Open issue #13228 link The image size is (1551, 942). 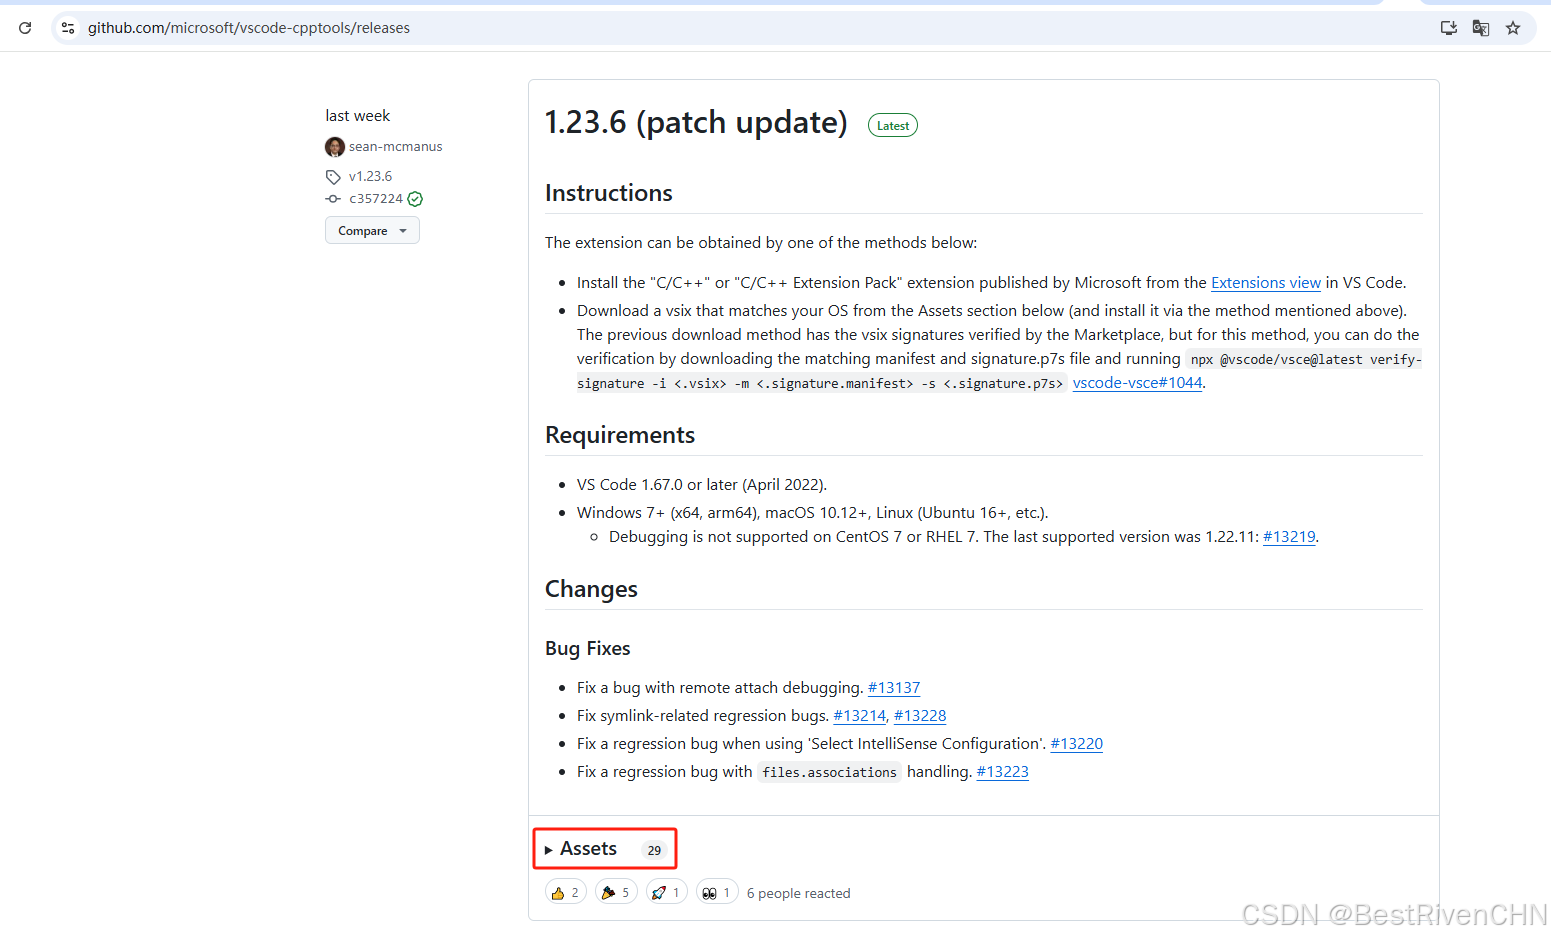tap(920, 716)
